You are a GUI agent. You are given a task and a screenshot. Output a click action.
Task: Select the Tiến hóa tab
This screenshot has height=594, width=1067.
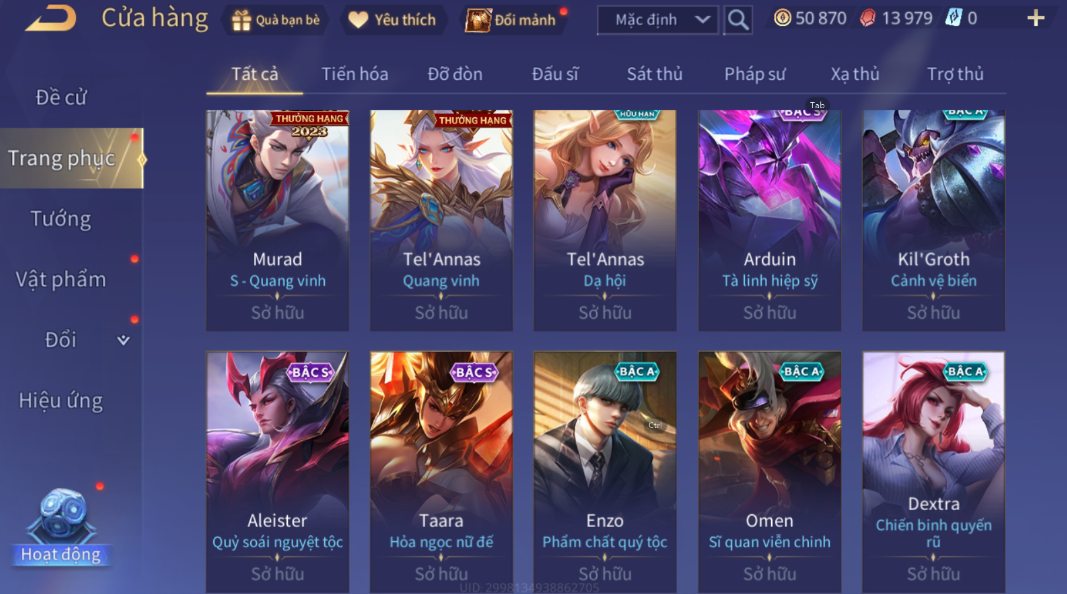(x=355, y=74)
